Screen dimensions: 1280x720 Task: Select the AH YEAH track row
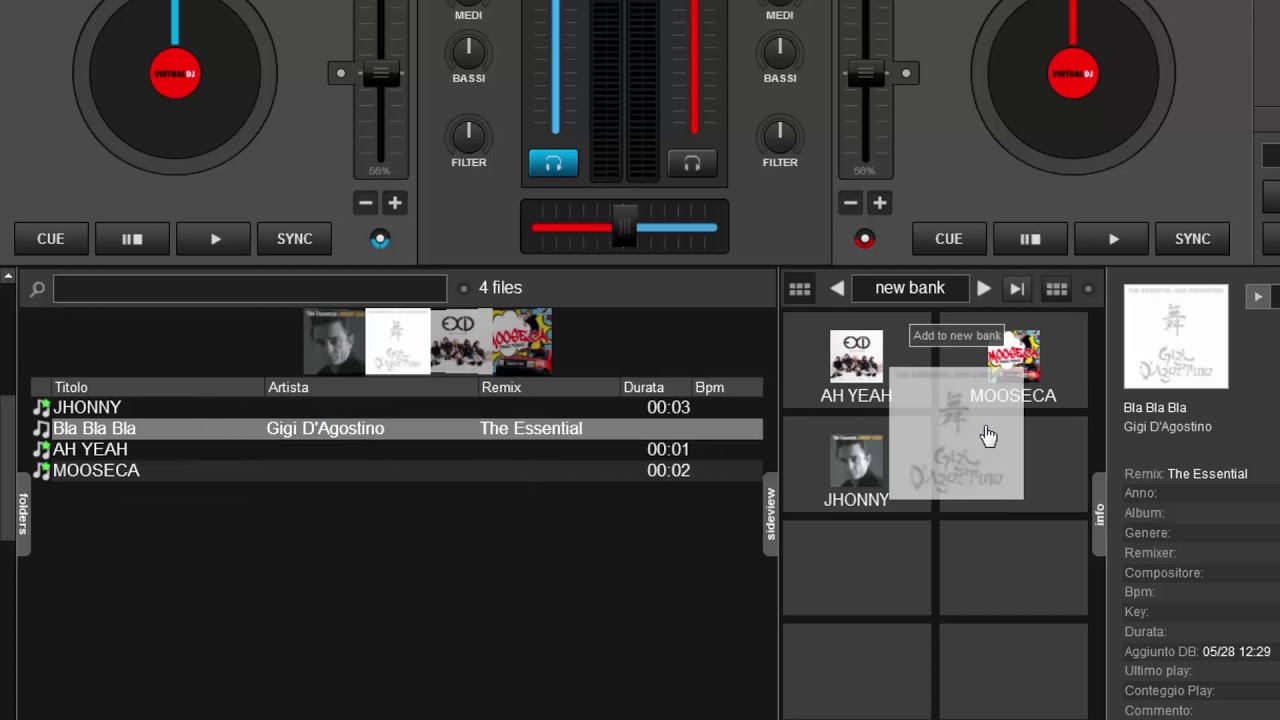click(397, 450)
